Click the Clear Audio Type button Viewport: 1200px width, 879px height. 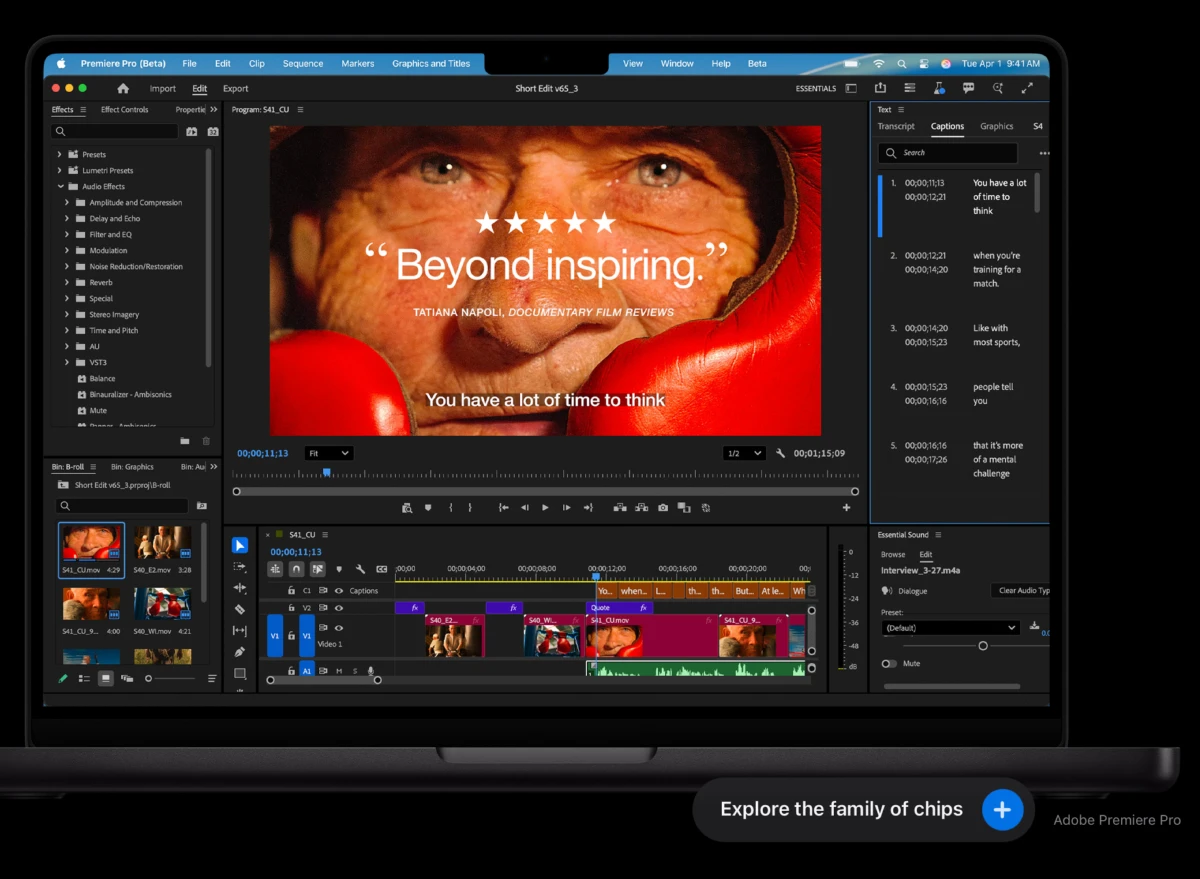[x=1022, y=591]
